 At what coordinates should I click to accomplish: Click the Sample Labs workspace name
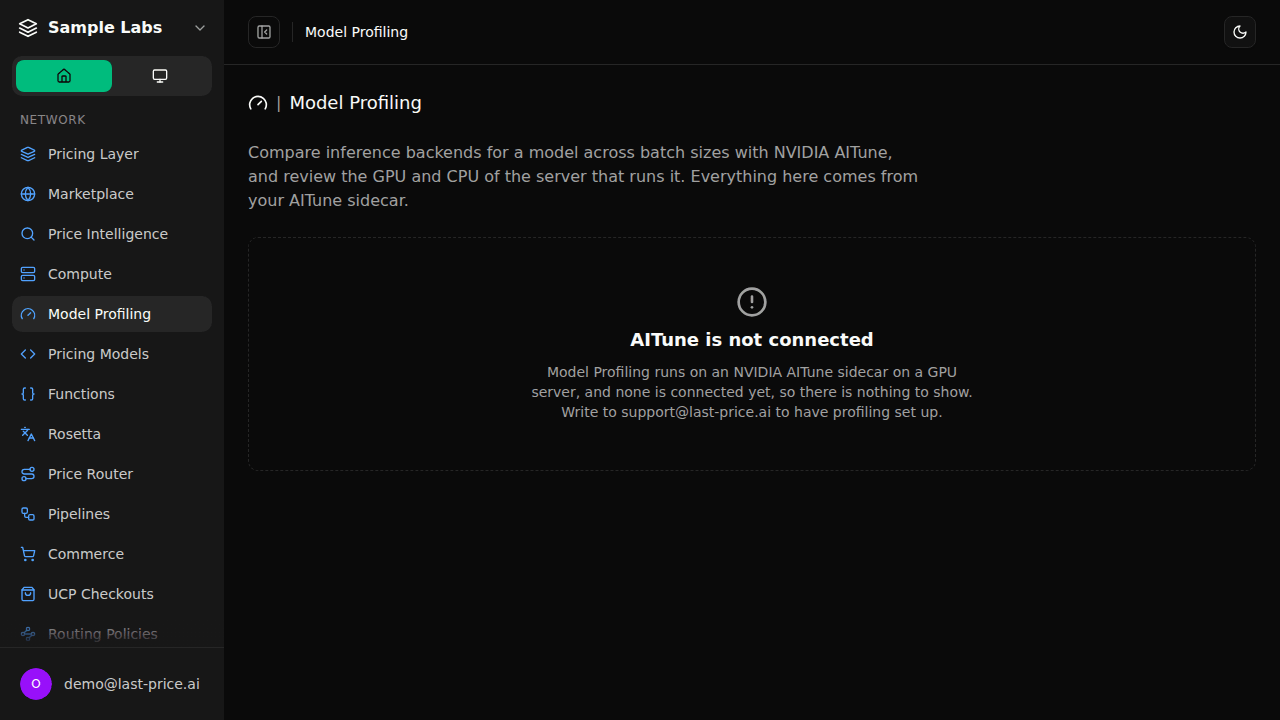(x=105, y=28)
